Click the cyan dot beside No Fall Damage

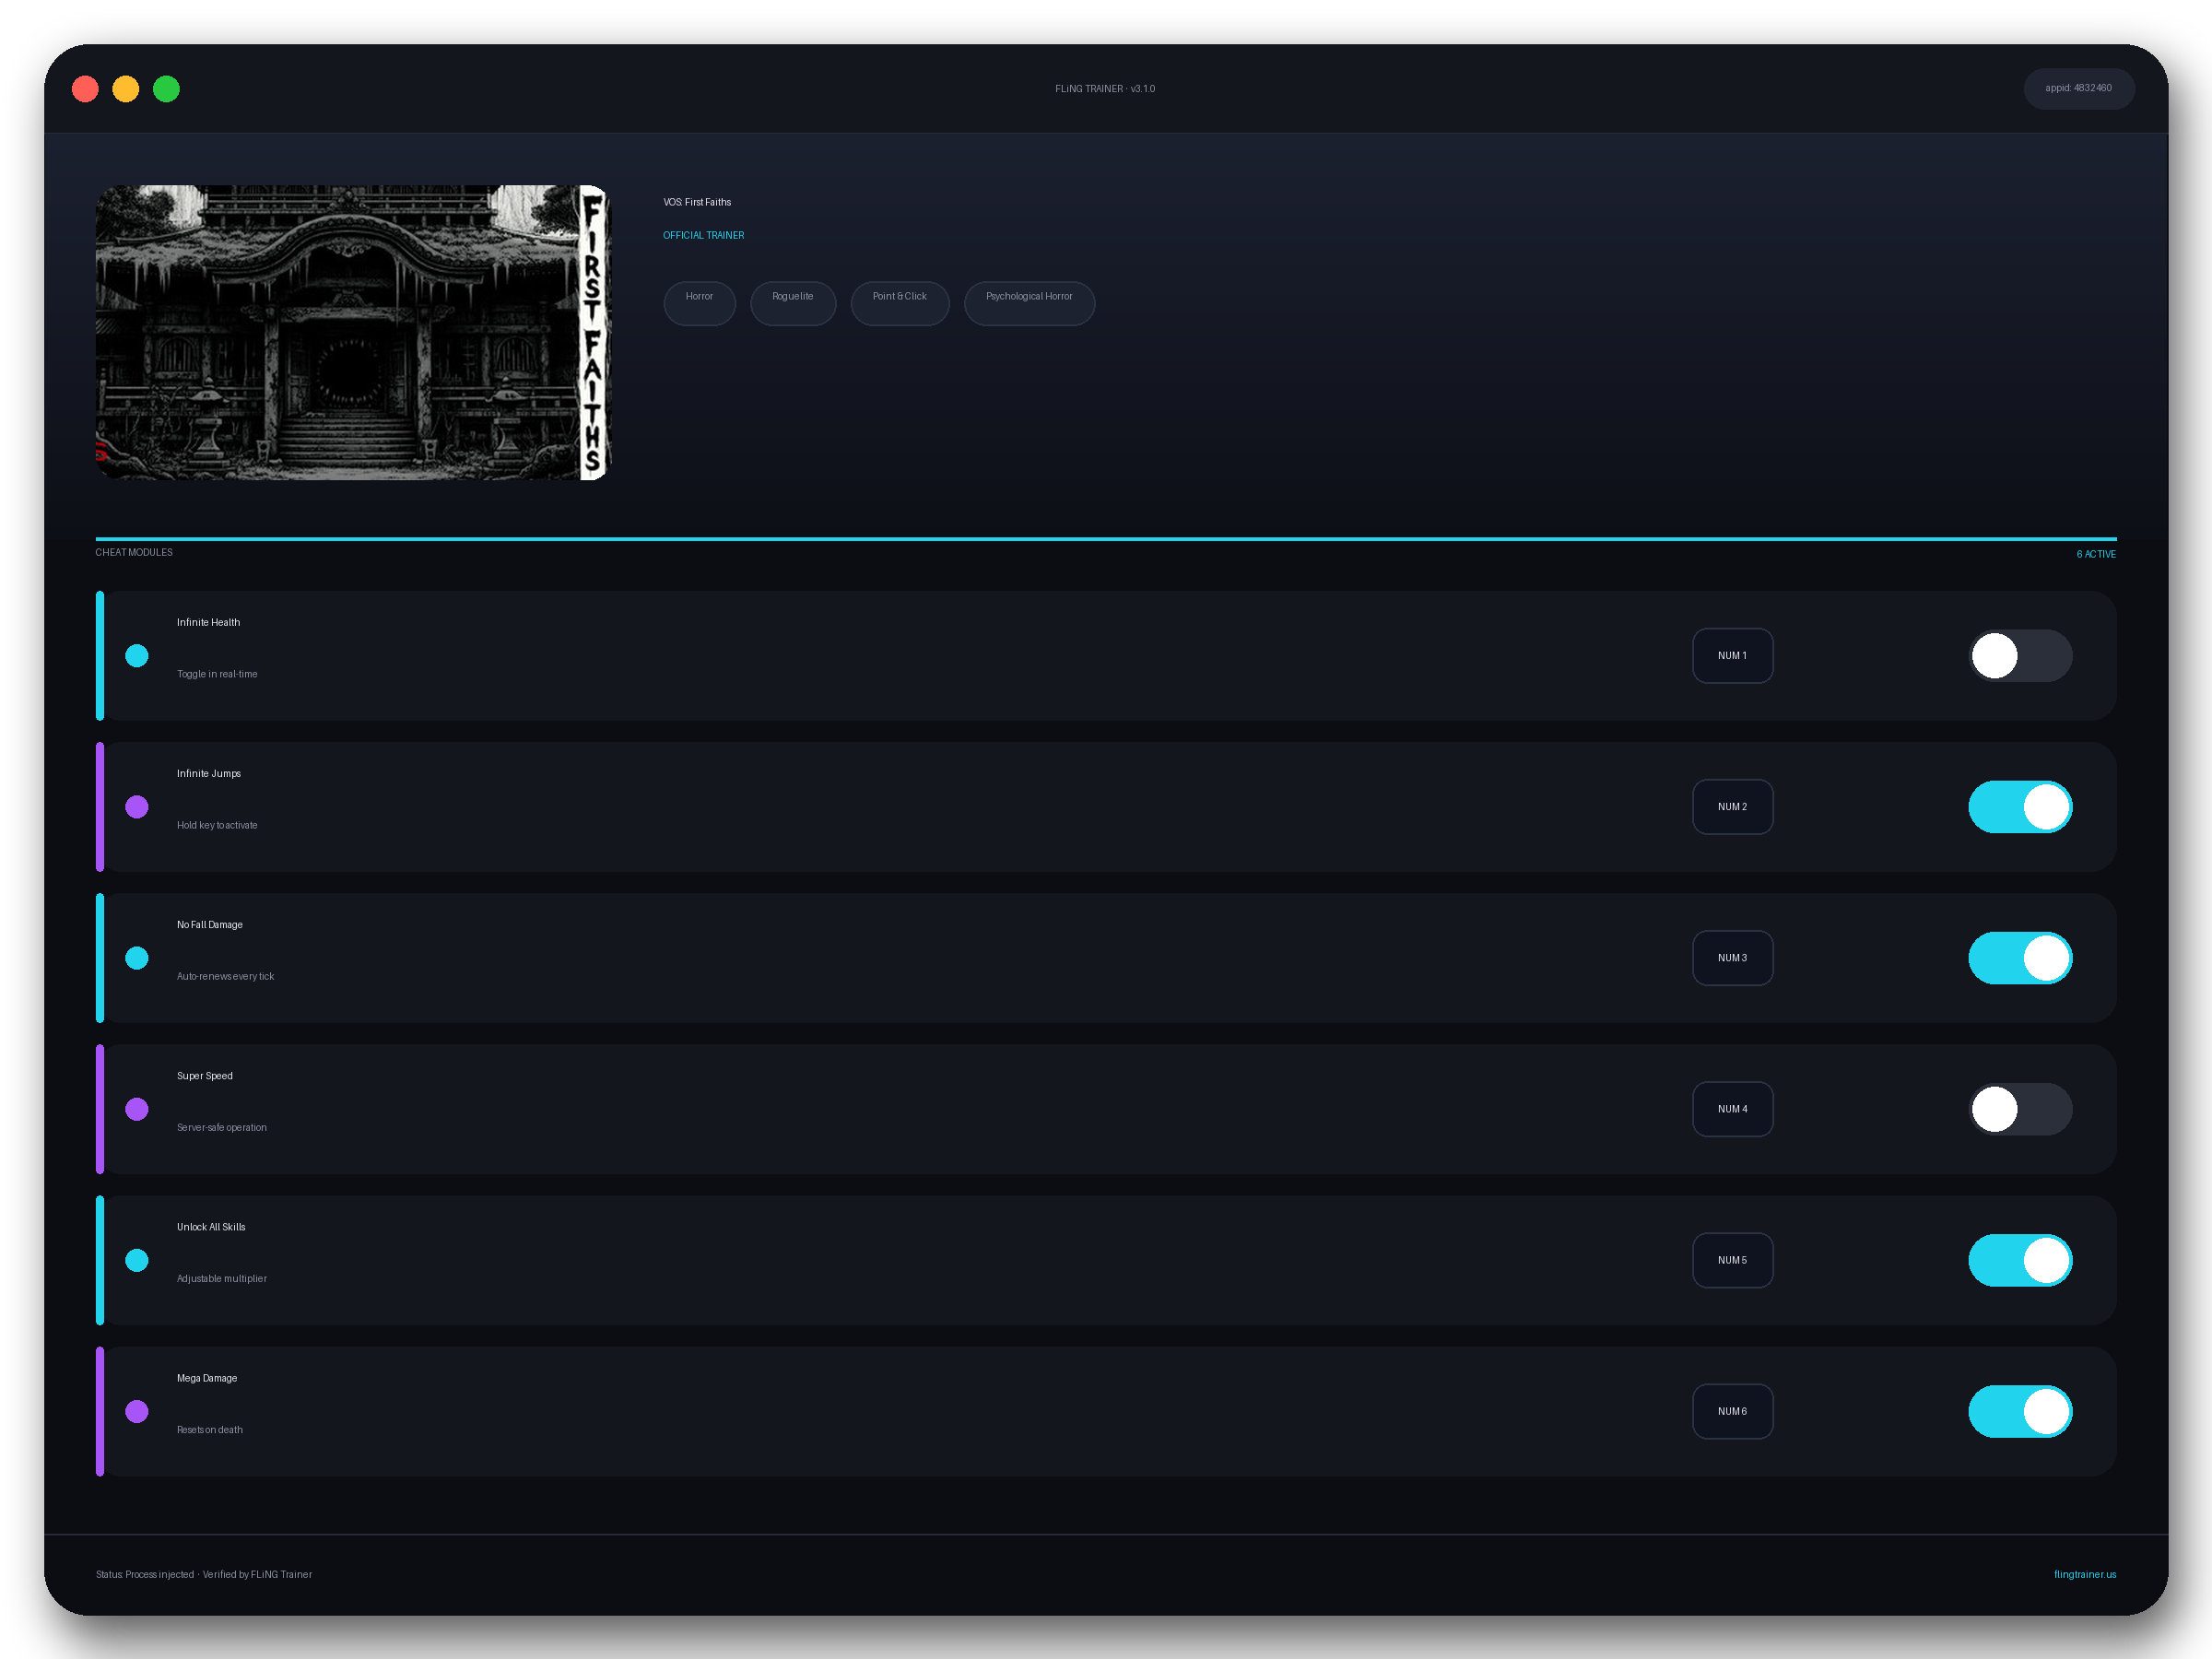pyautogui.click(x=137, y=958)
